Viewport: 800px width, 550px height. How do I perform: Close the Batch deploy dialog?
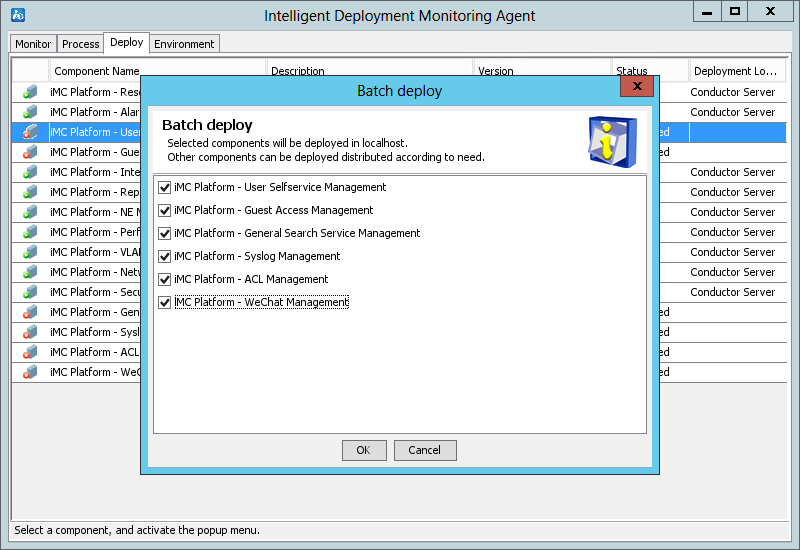click(x=637, y=86)
